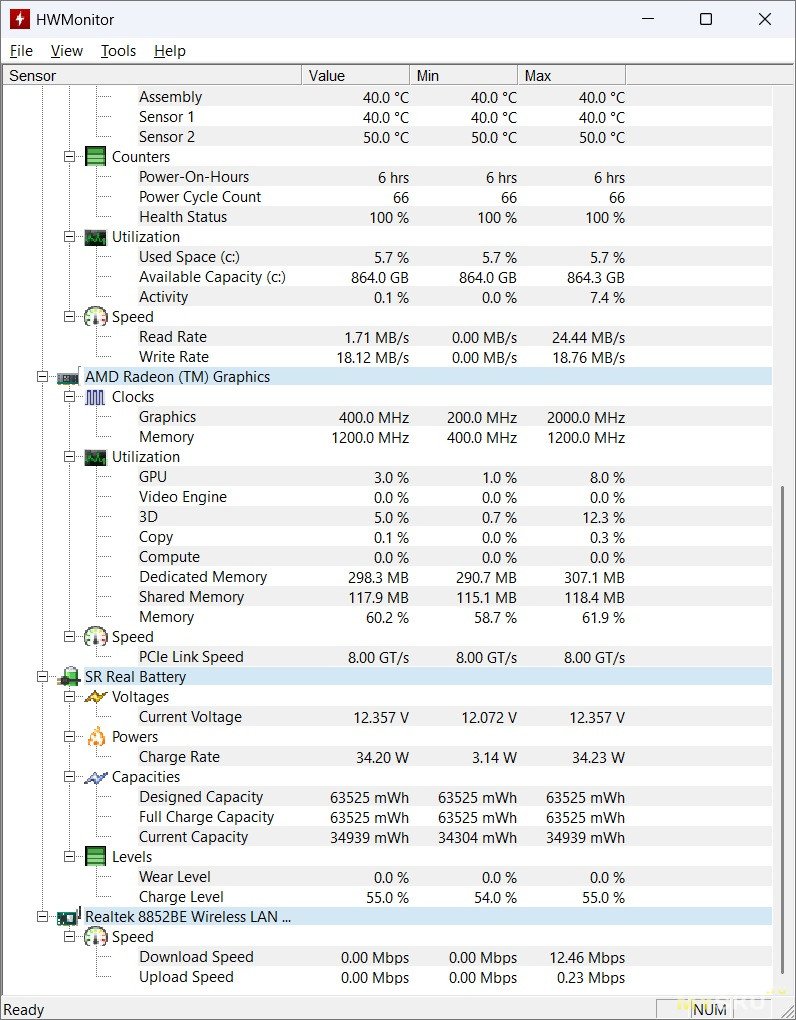Image resolution: width=796 pixels, height=1020 pixels.
Task: Select the Charge Level row
Action: point(181,897)
